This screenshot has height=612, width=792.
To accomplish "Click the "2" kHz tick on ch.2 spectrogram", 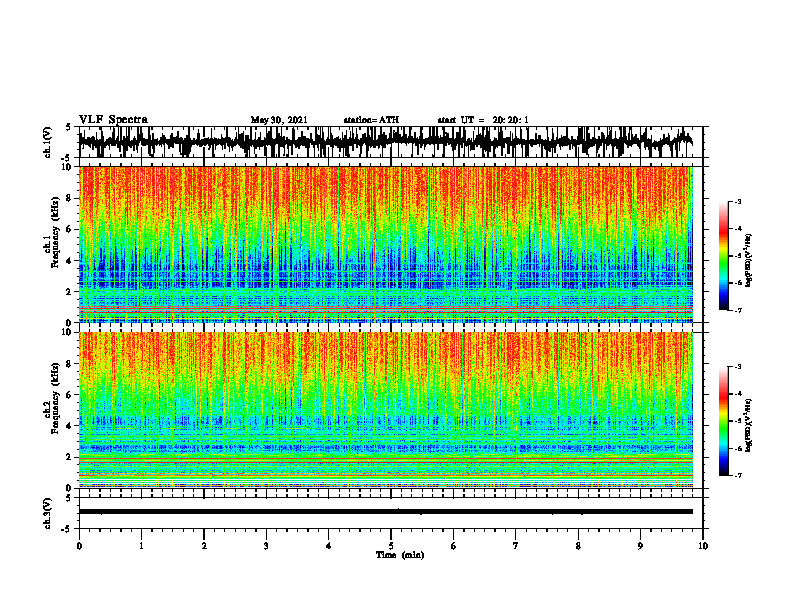I will (x=71, y=457).
